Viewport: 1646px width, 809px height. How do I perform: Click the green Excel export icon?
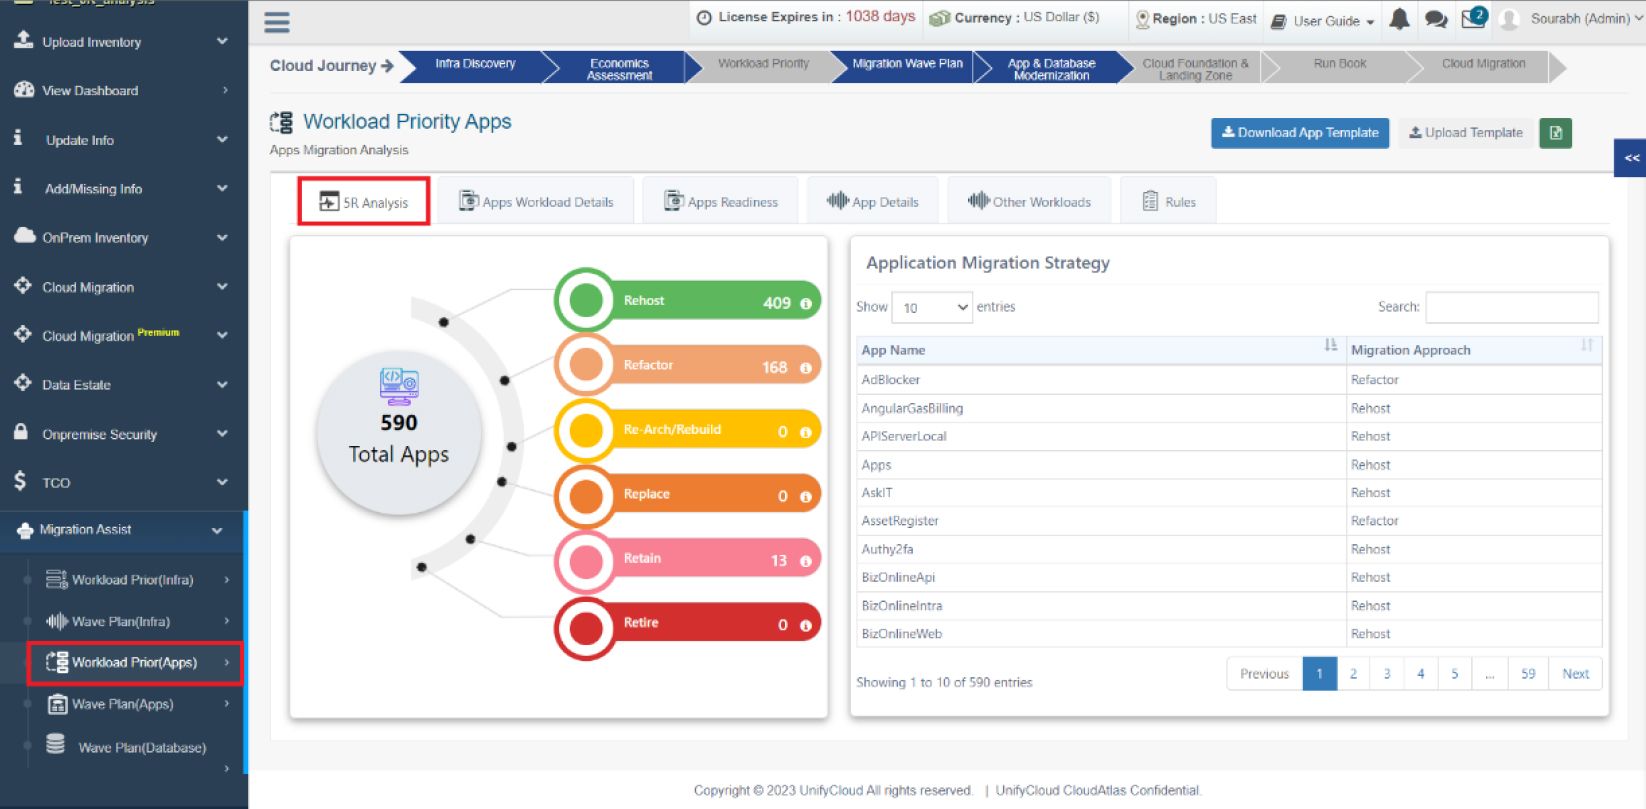[x=1556, y=133]
